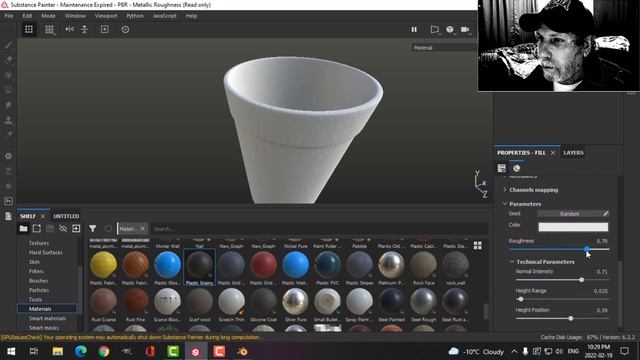Open Microsoft Edge from the taskbar
The width and height of the screenshot is (640, 360).
80,351
